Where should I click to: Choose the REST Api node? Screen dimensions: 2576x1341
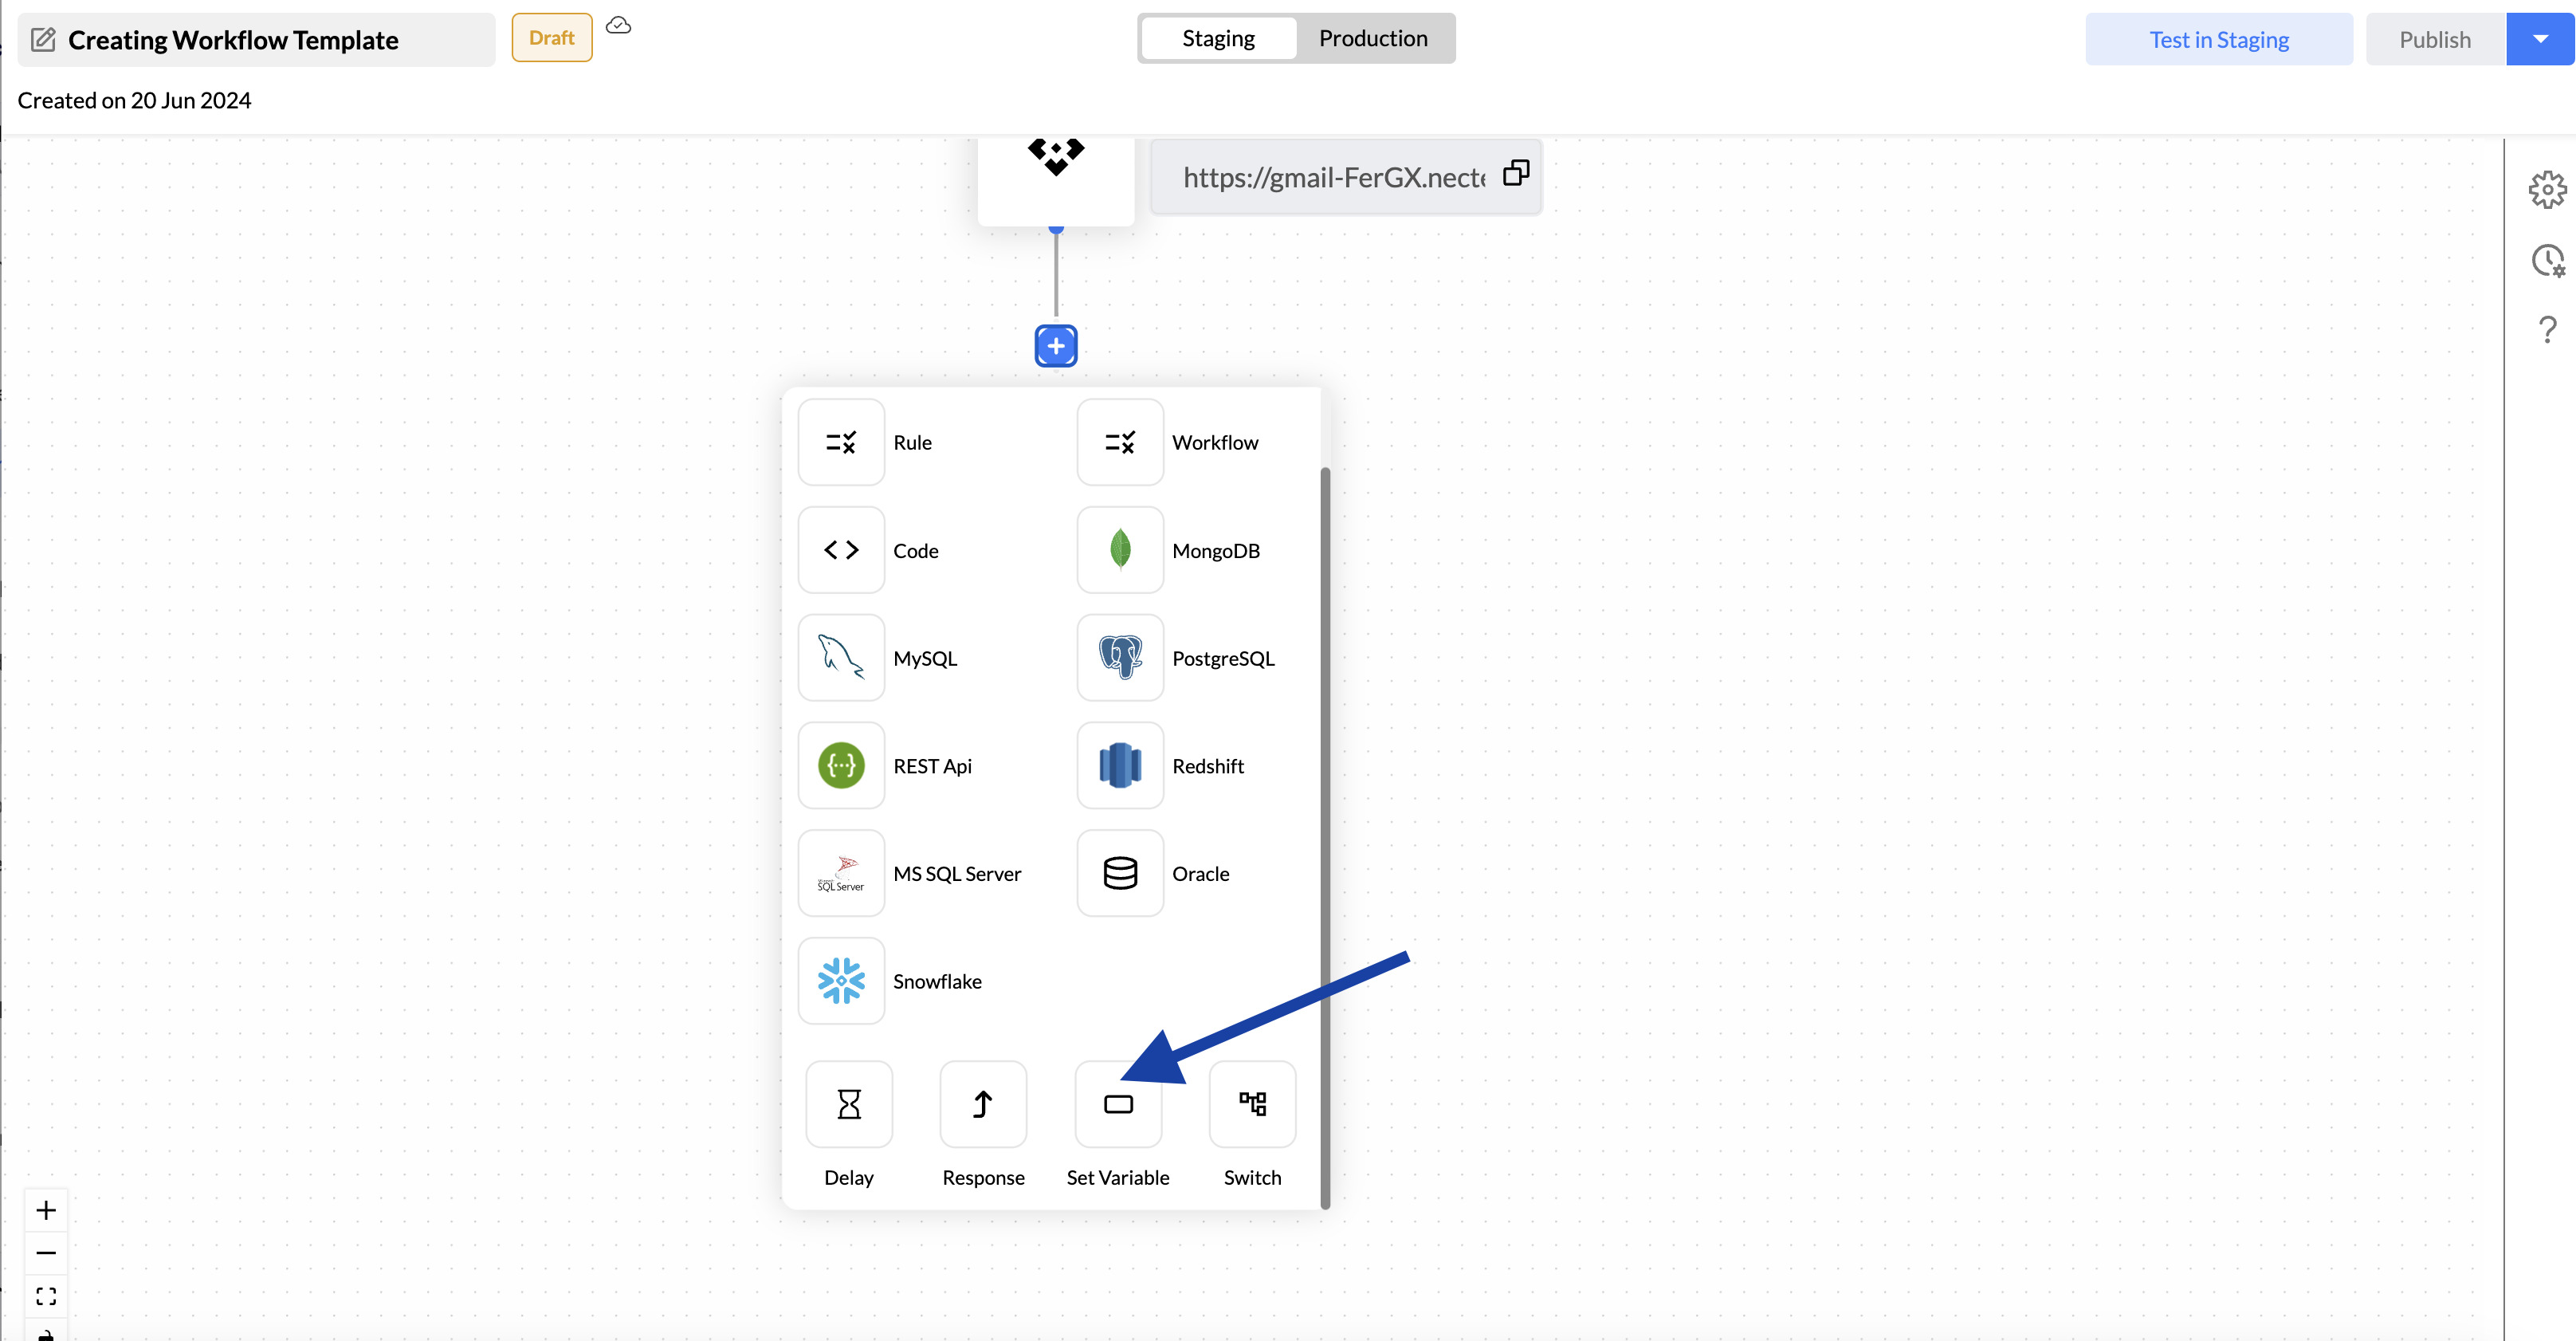coord(841,766)
